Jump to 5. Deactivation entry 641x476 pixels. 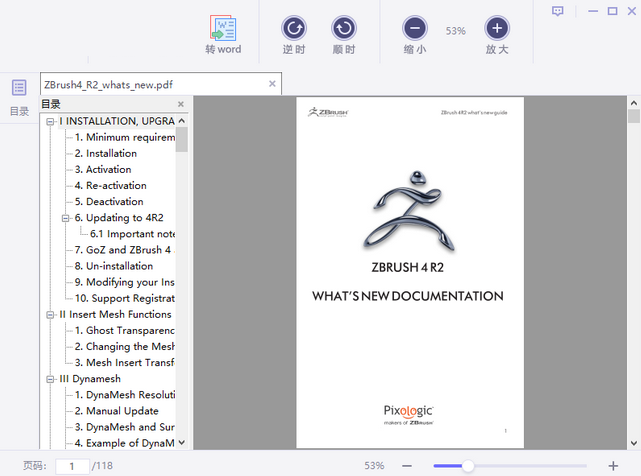109,202
